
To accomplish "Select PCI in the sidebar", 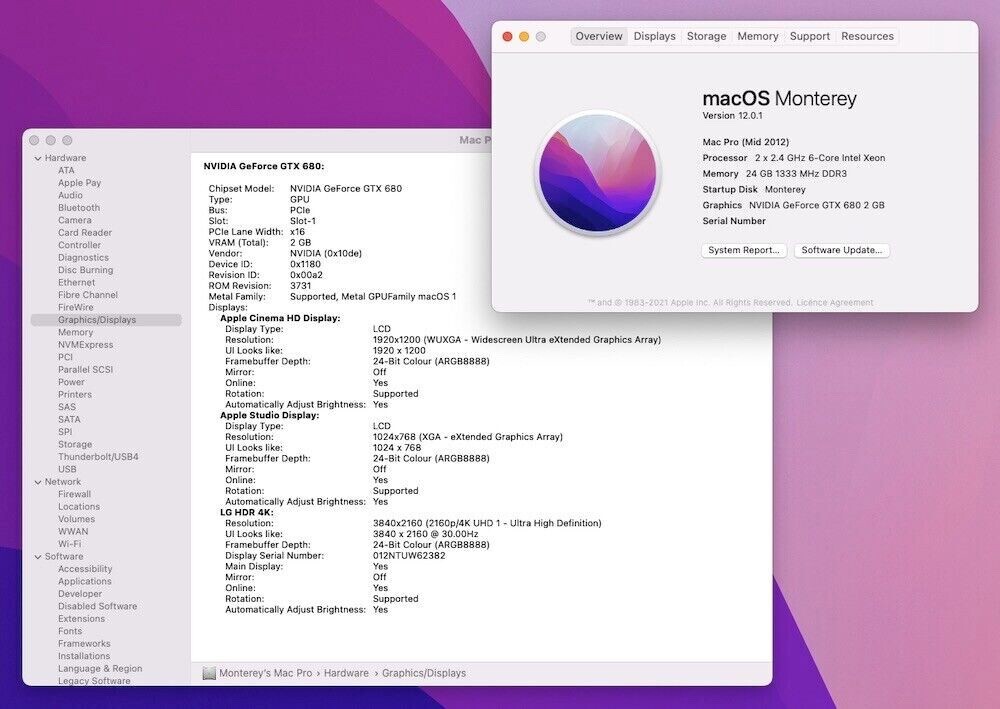I will 66,357.
